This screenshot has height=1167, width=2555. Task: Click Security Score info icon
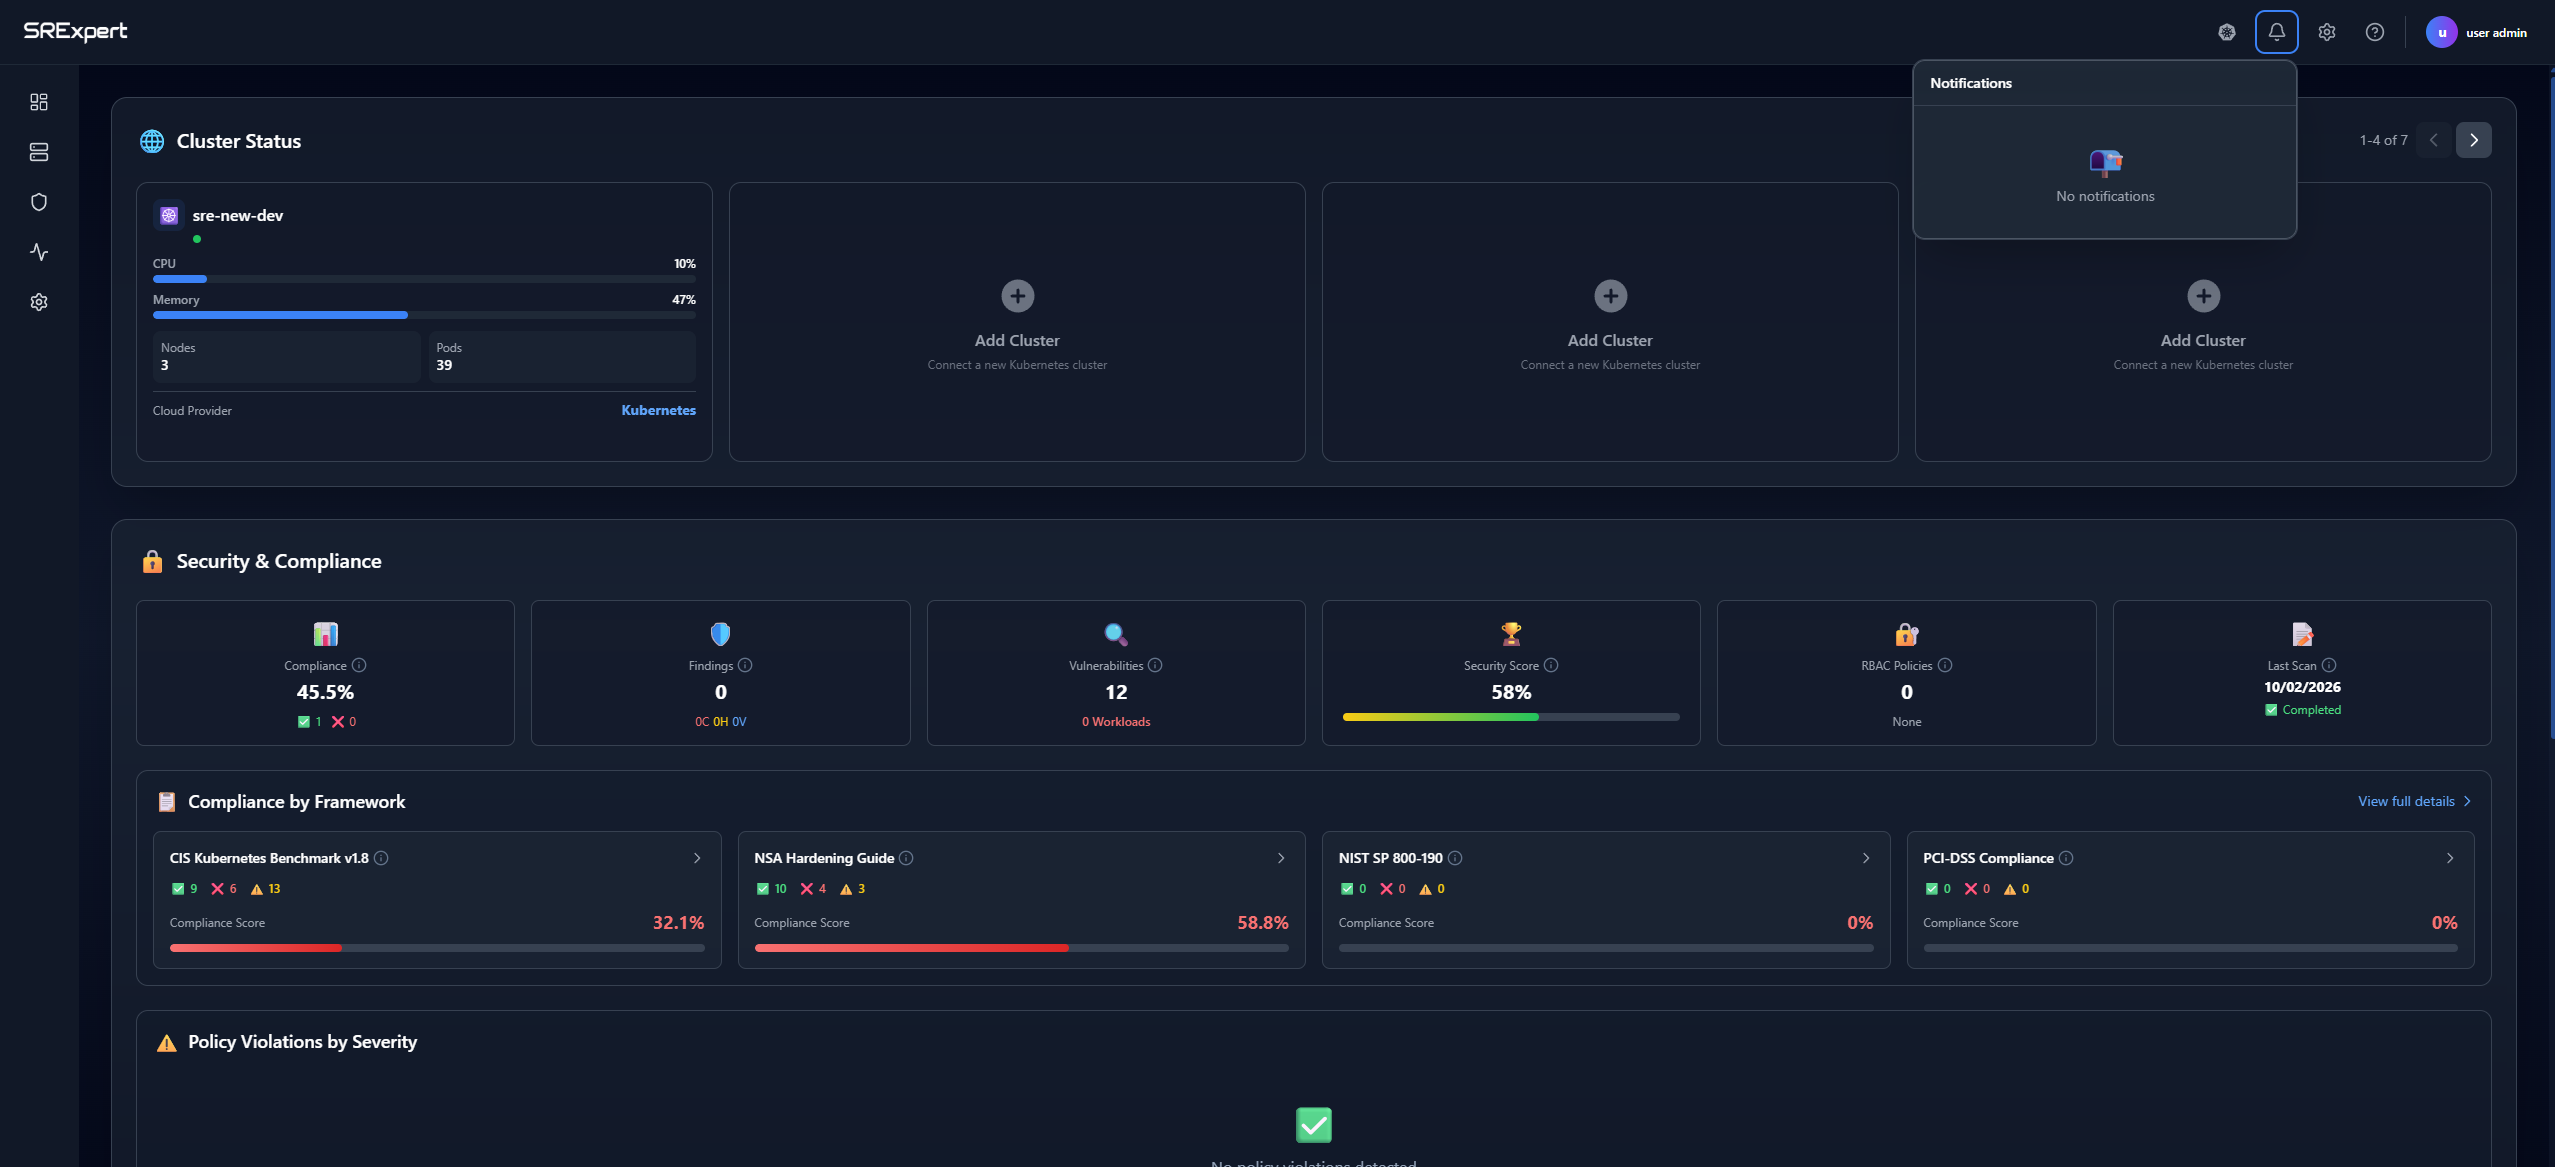[1551, 665]
